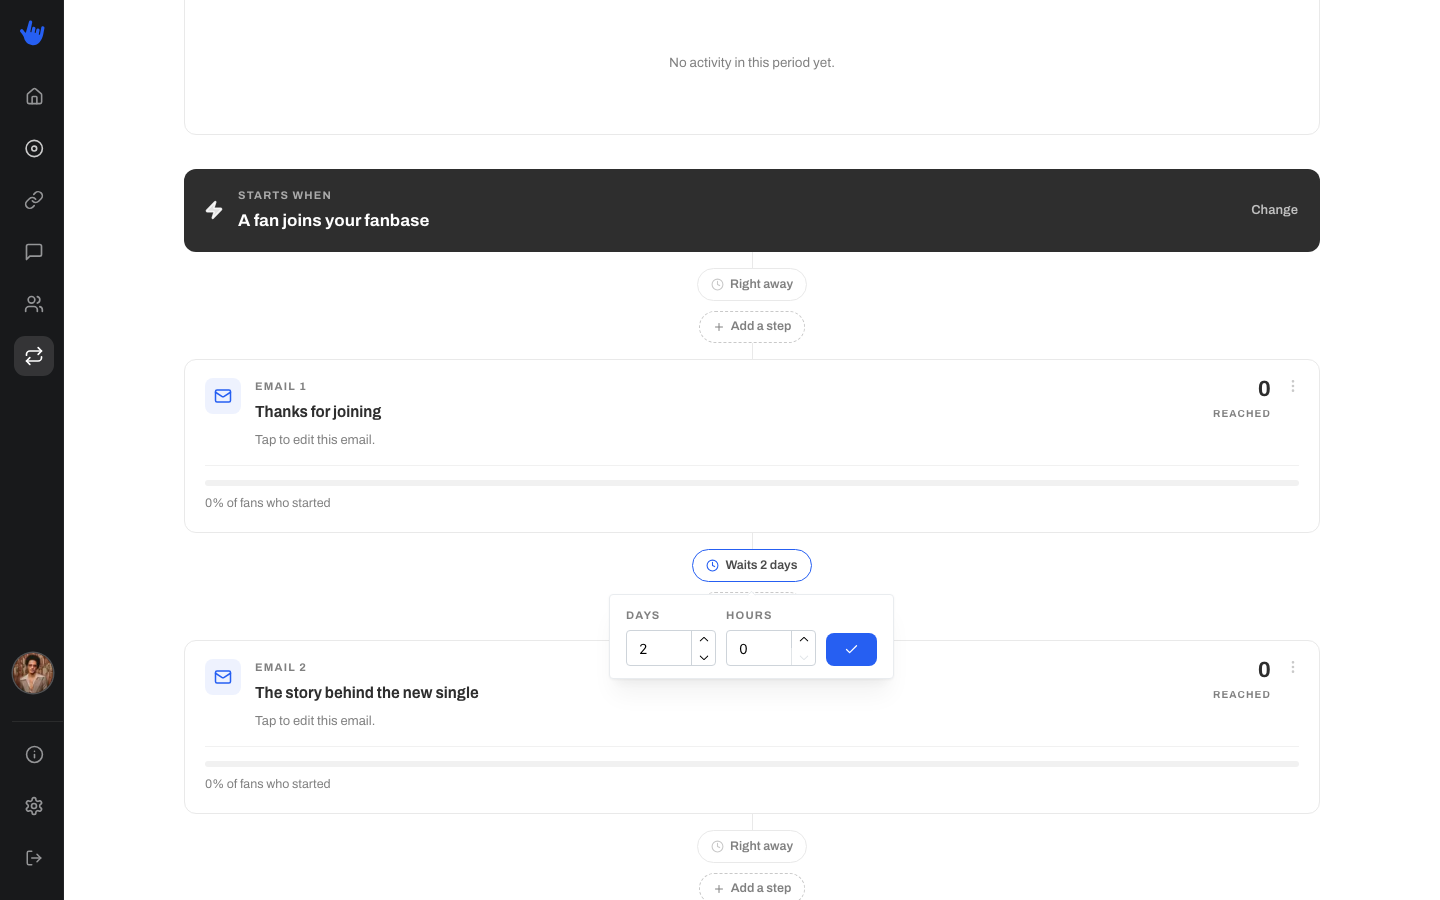Image resolution: width=1440 pixels, height=900 pixels.
Task: Add a step after Email 2
Action: (x=752, y=887)
